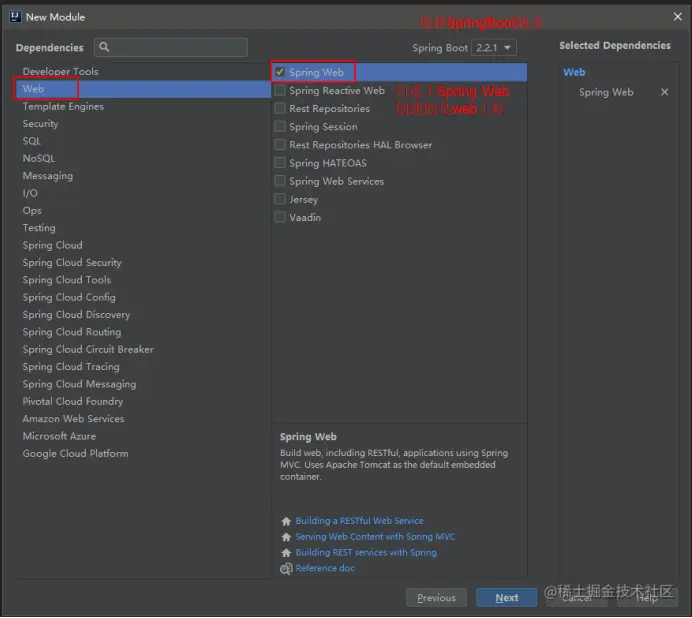Viewport: 692px width, 618px height.
Task: Check the Jersey dependency checkbox
Action: [x=280, y=199]
